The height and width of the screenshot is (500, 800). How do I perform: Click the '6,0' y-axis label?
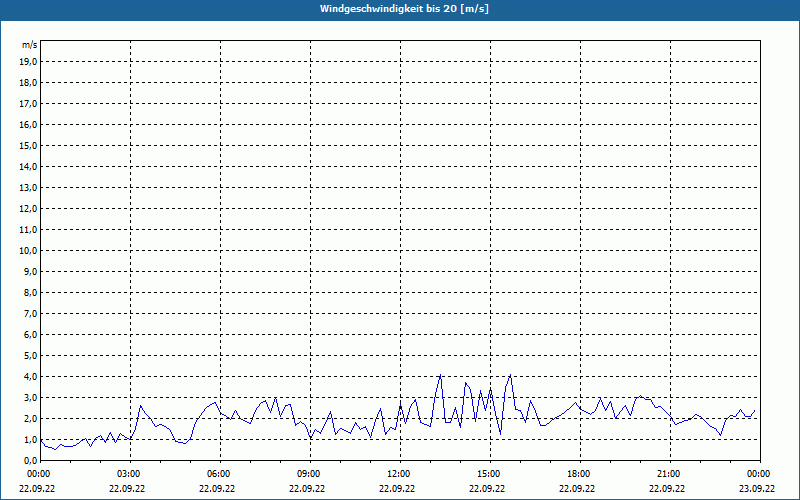32,334
